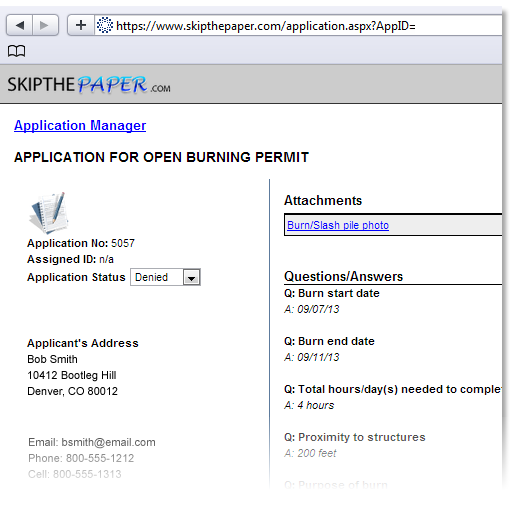Select the Burn end date answer 09/11/13
Image resolution: width=512 pixels, height=510 pixels.
(x=318, y=357)
